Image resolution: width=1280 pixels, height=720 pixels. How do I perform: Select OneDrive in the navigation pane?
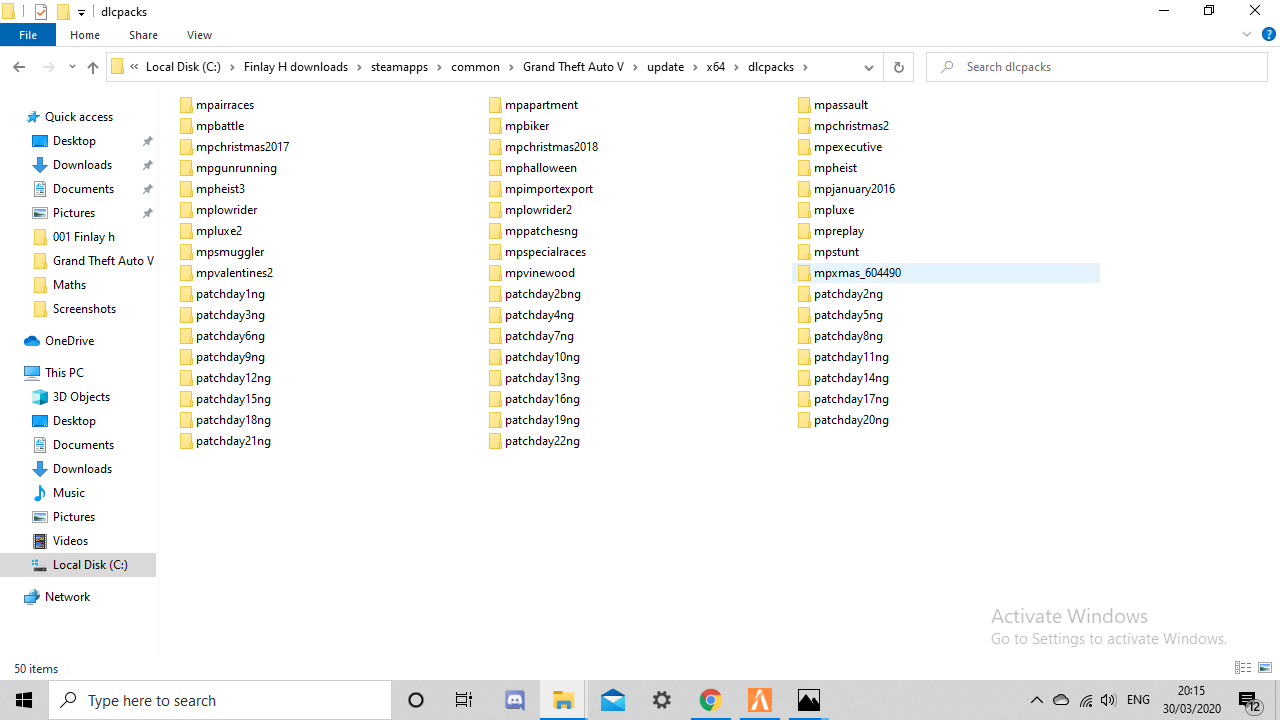coord(69,341)
